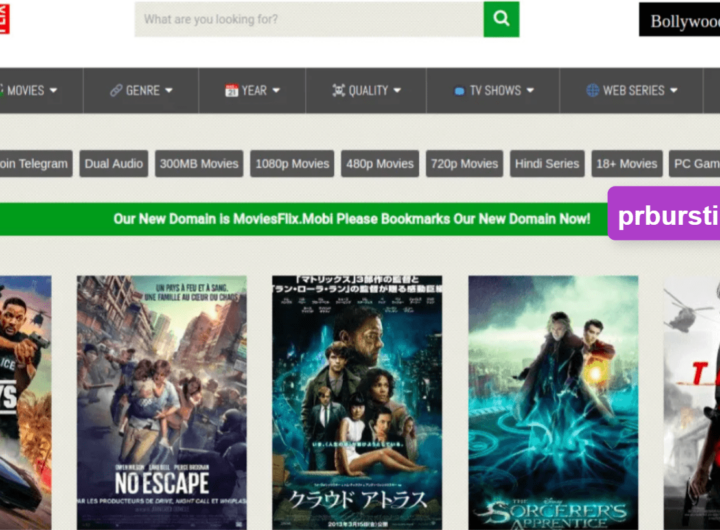This screenshot has width=720, height=530.
Task: Open the No Escape movie poster
Action: [x=162, y=402]
